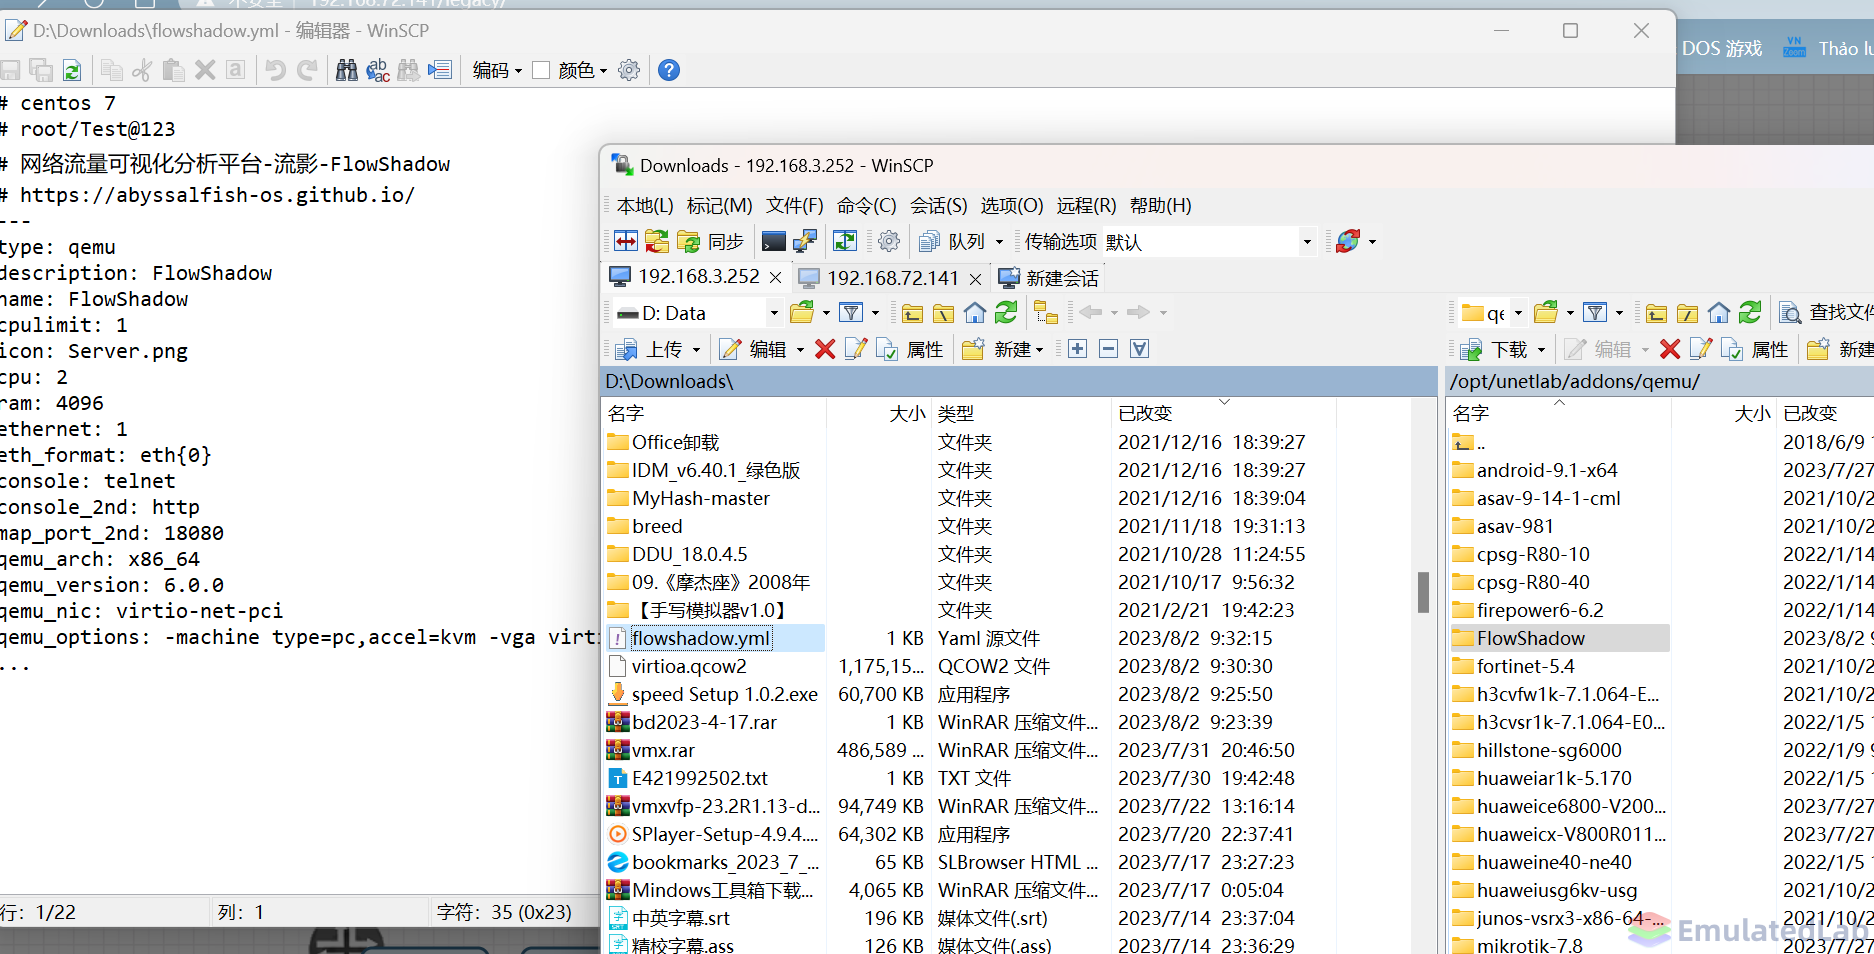Click the 上传 upload button
This screenshot has height=954, width=1874.
pyautogui.click(x=650, y=349)
